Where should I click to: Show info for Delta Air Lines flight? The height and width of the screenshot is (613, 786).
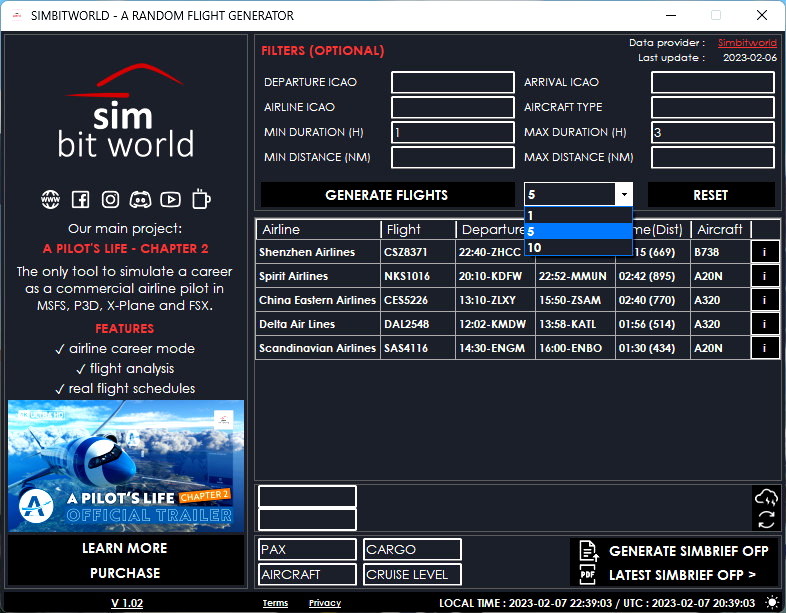coord(764,324)
